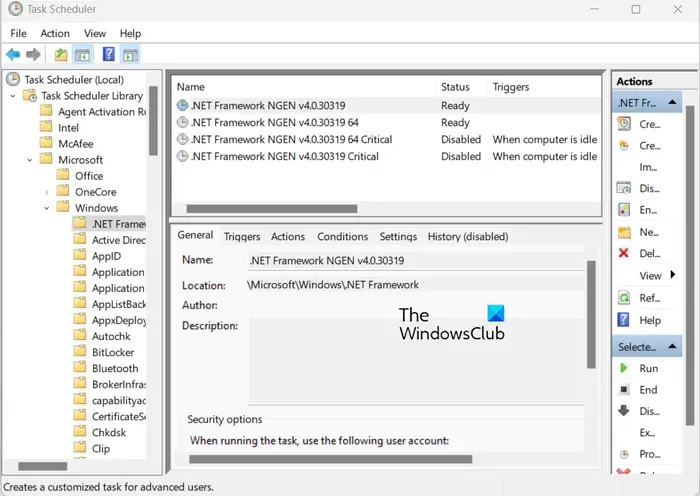This screenshot has height=496, width=700.
Task: Click the Dis... display running tasks icon
Action: coord(624,188)
